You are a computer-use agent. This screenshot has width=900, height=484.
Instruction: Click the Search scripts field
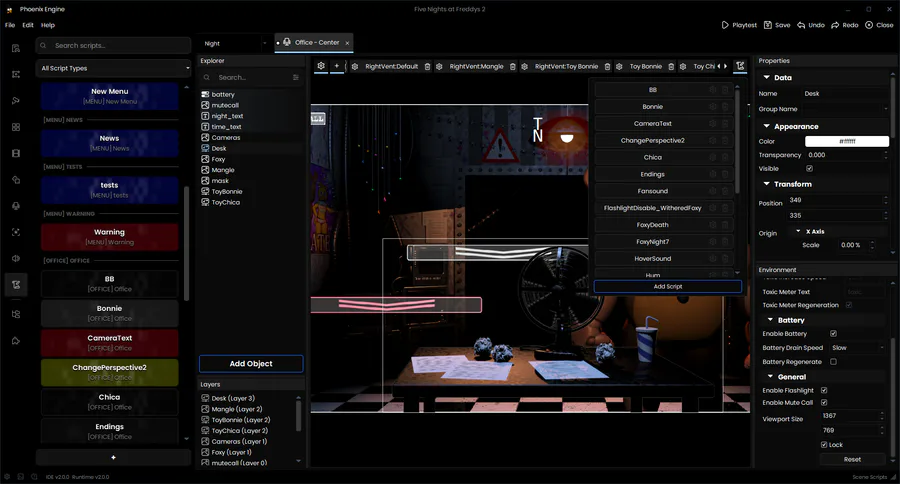coord(113,45)
